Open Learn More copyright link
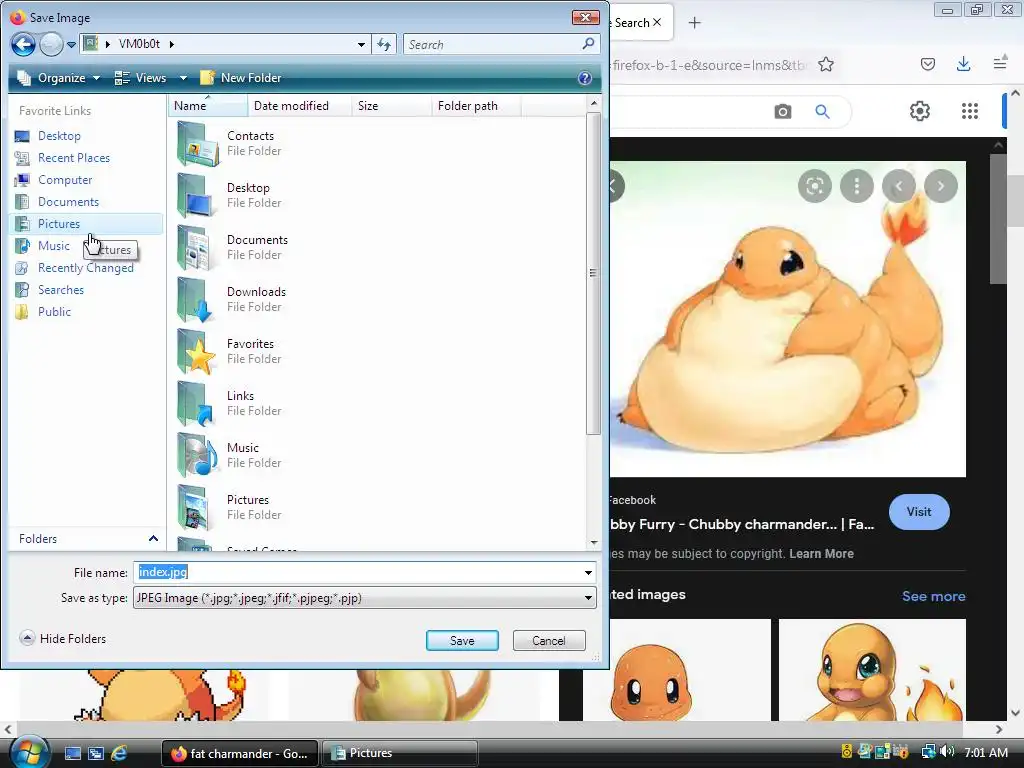 tap(821, 554)
